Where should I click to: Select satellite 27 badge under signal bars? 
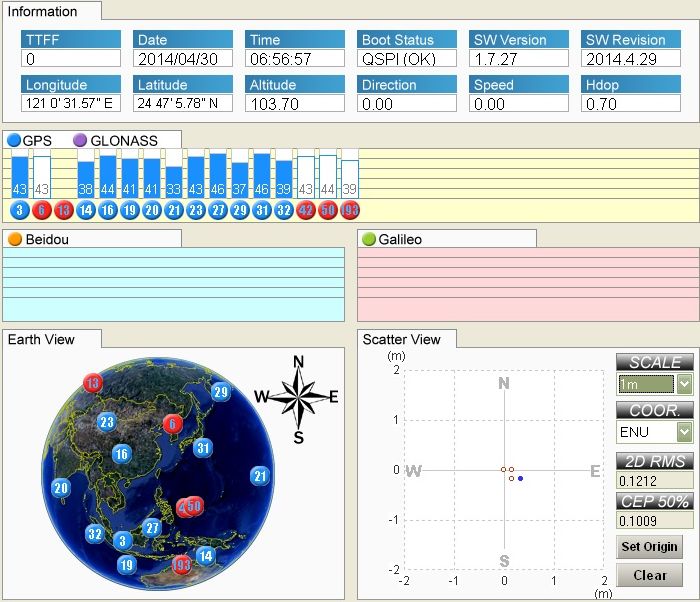[x=217, y=210]
